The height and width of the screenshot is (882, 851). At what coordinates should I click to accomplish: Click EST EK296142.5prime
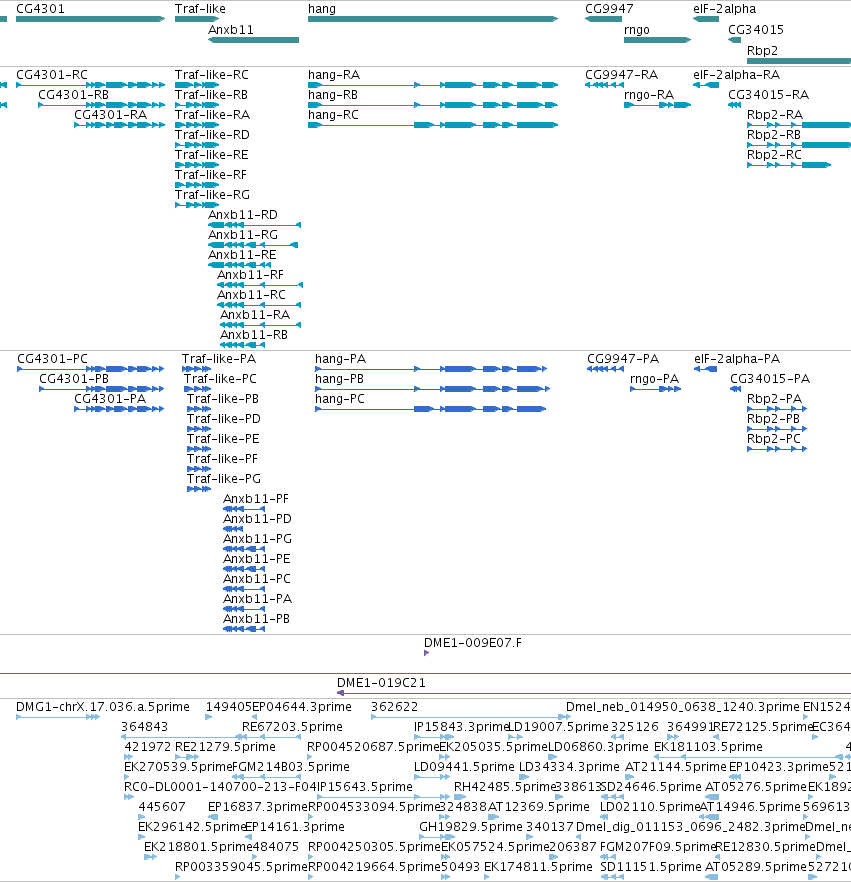pos(142,837)
